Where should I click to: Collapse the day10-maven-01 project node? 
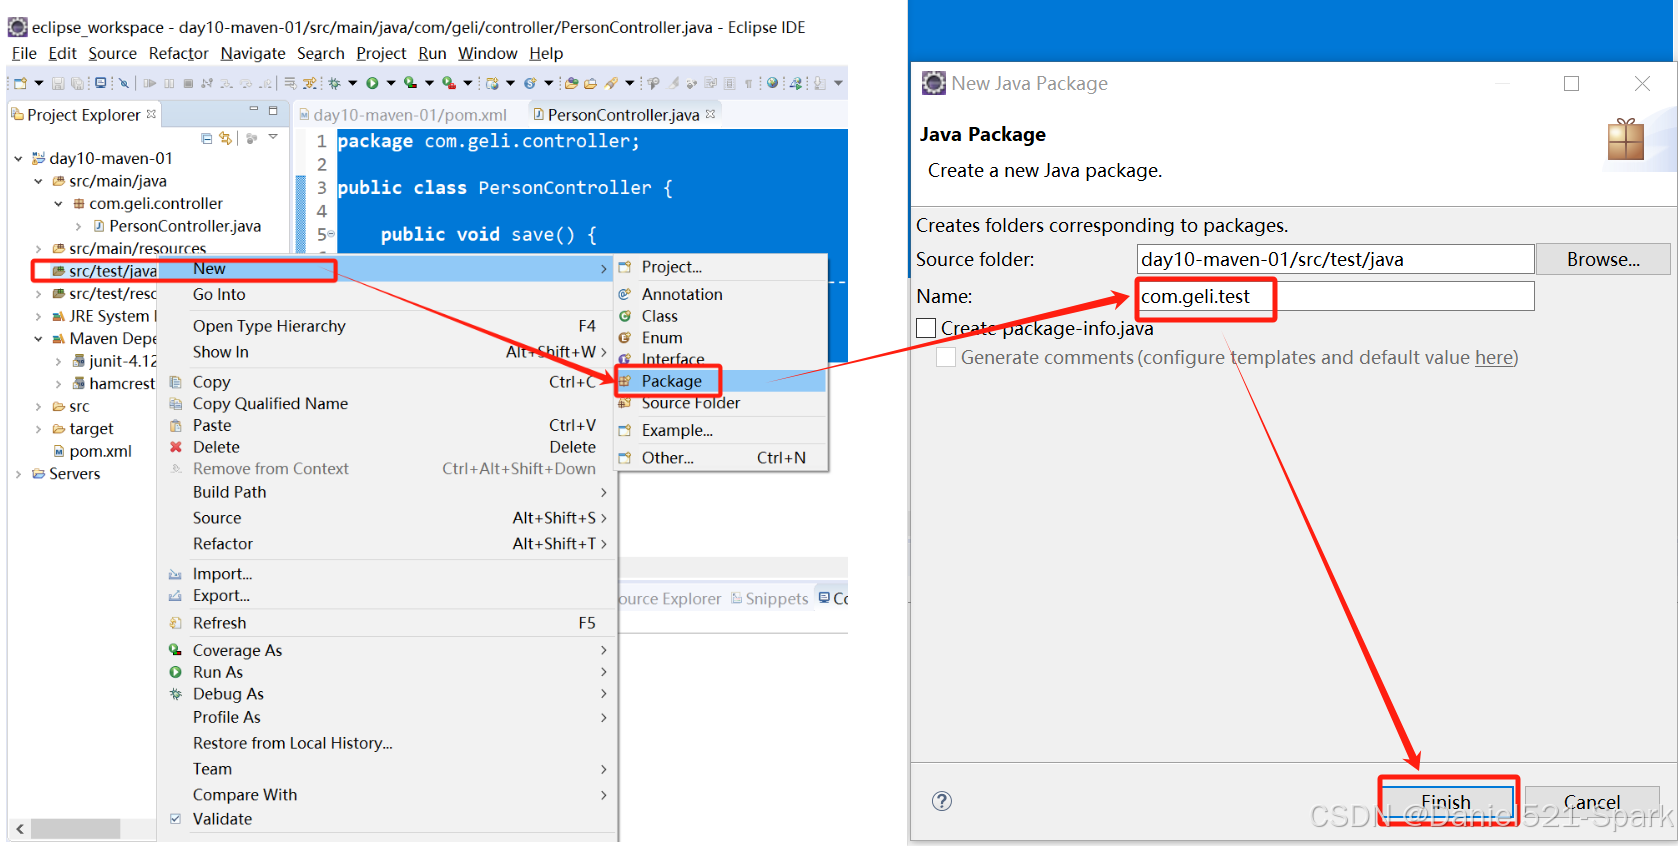(x=18, y=158)
